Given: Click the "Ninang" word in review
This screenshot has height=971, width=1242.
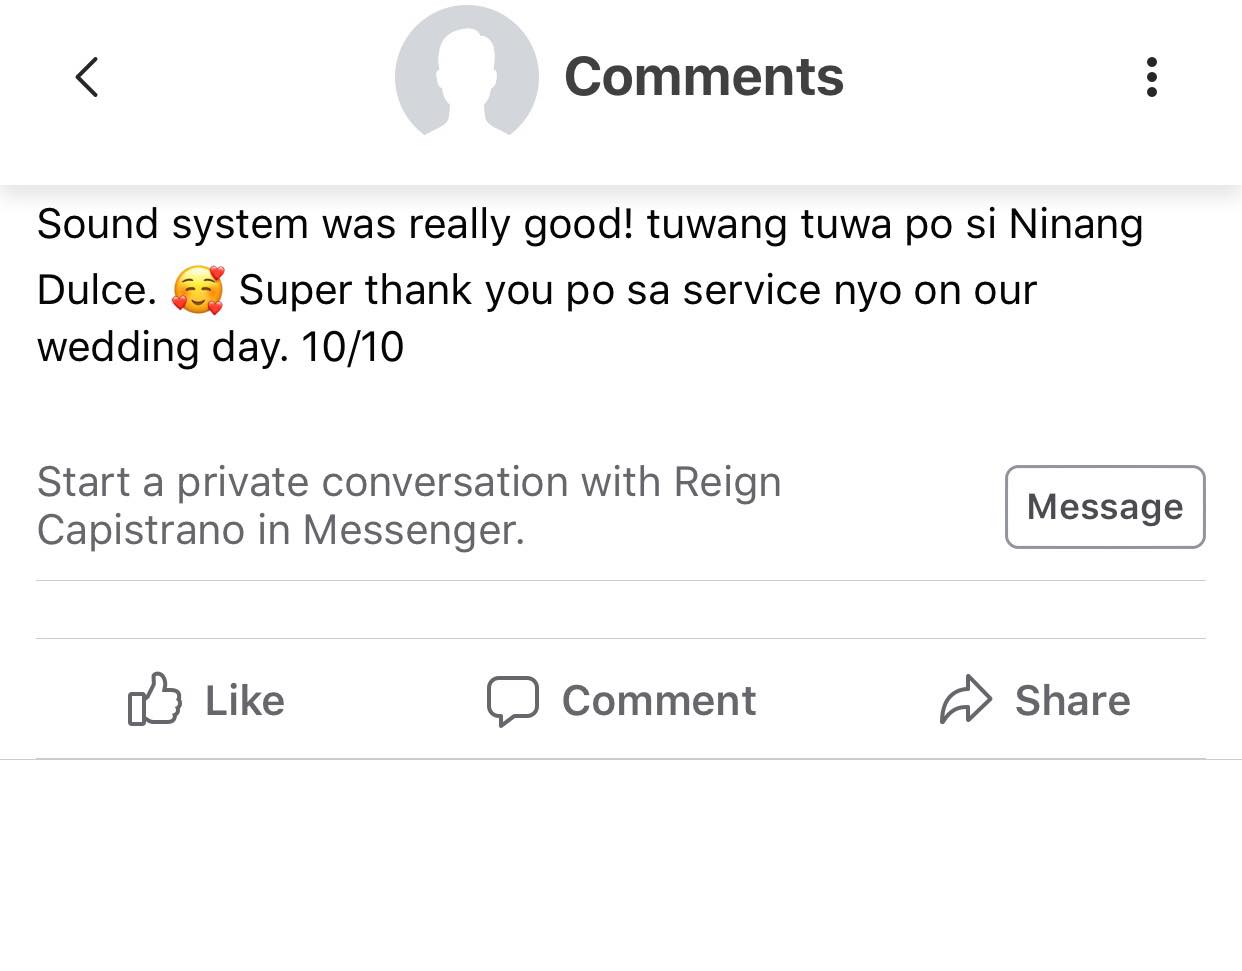Looking at the screenshot, I should point(1075,224).
